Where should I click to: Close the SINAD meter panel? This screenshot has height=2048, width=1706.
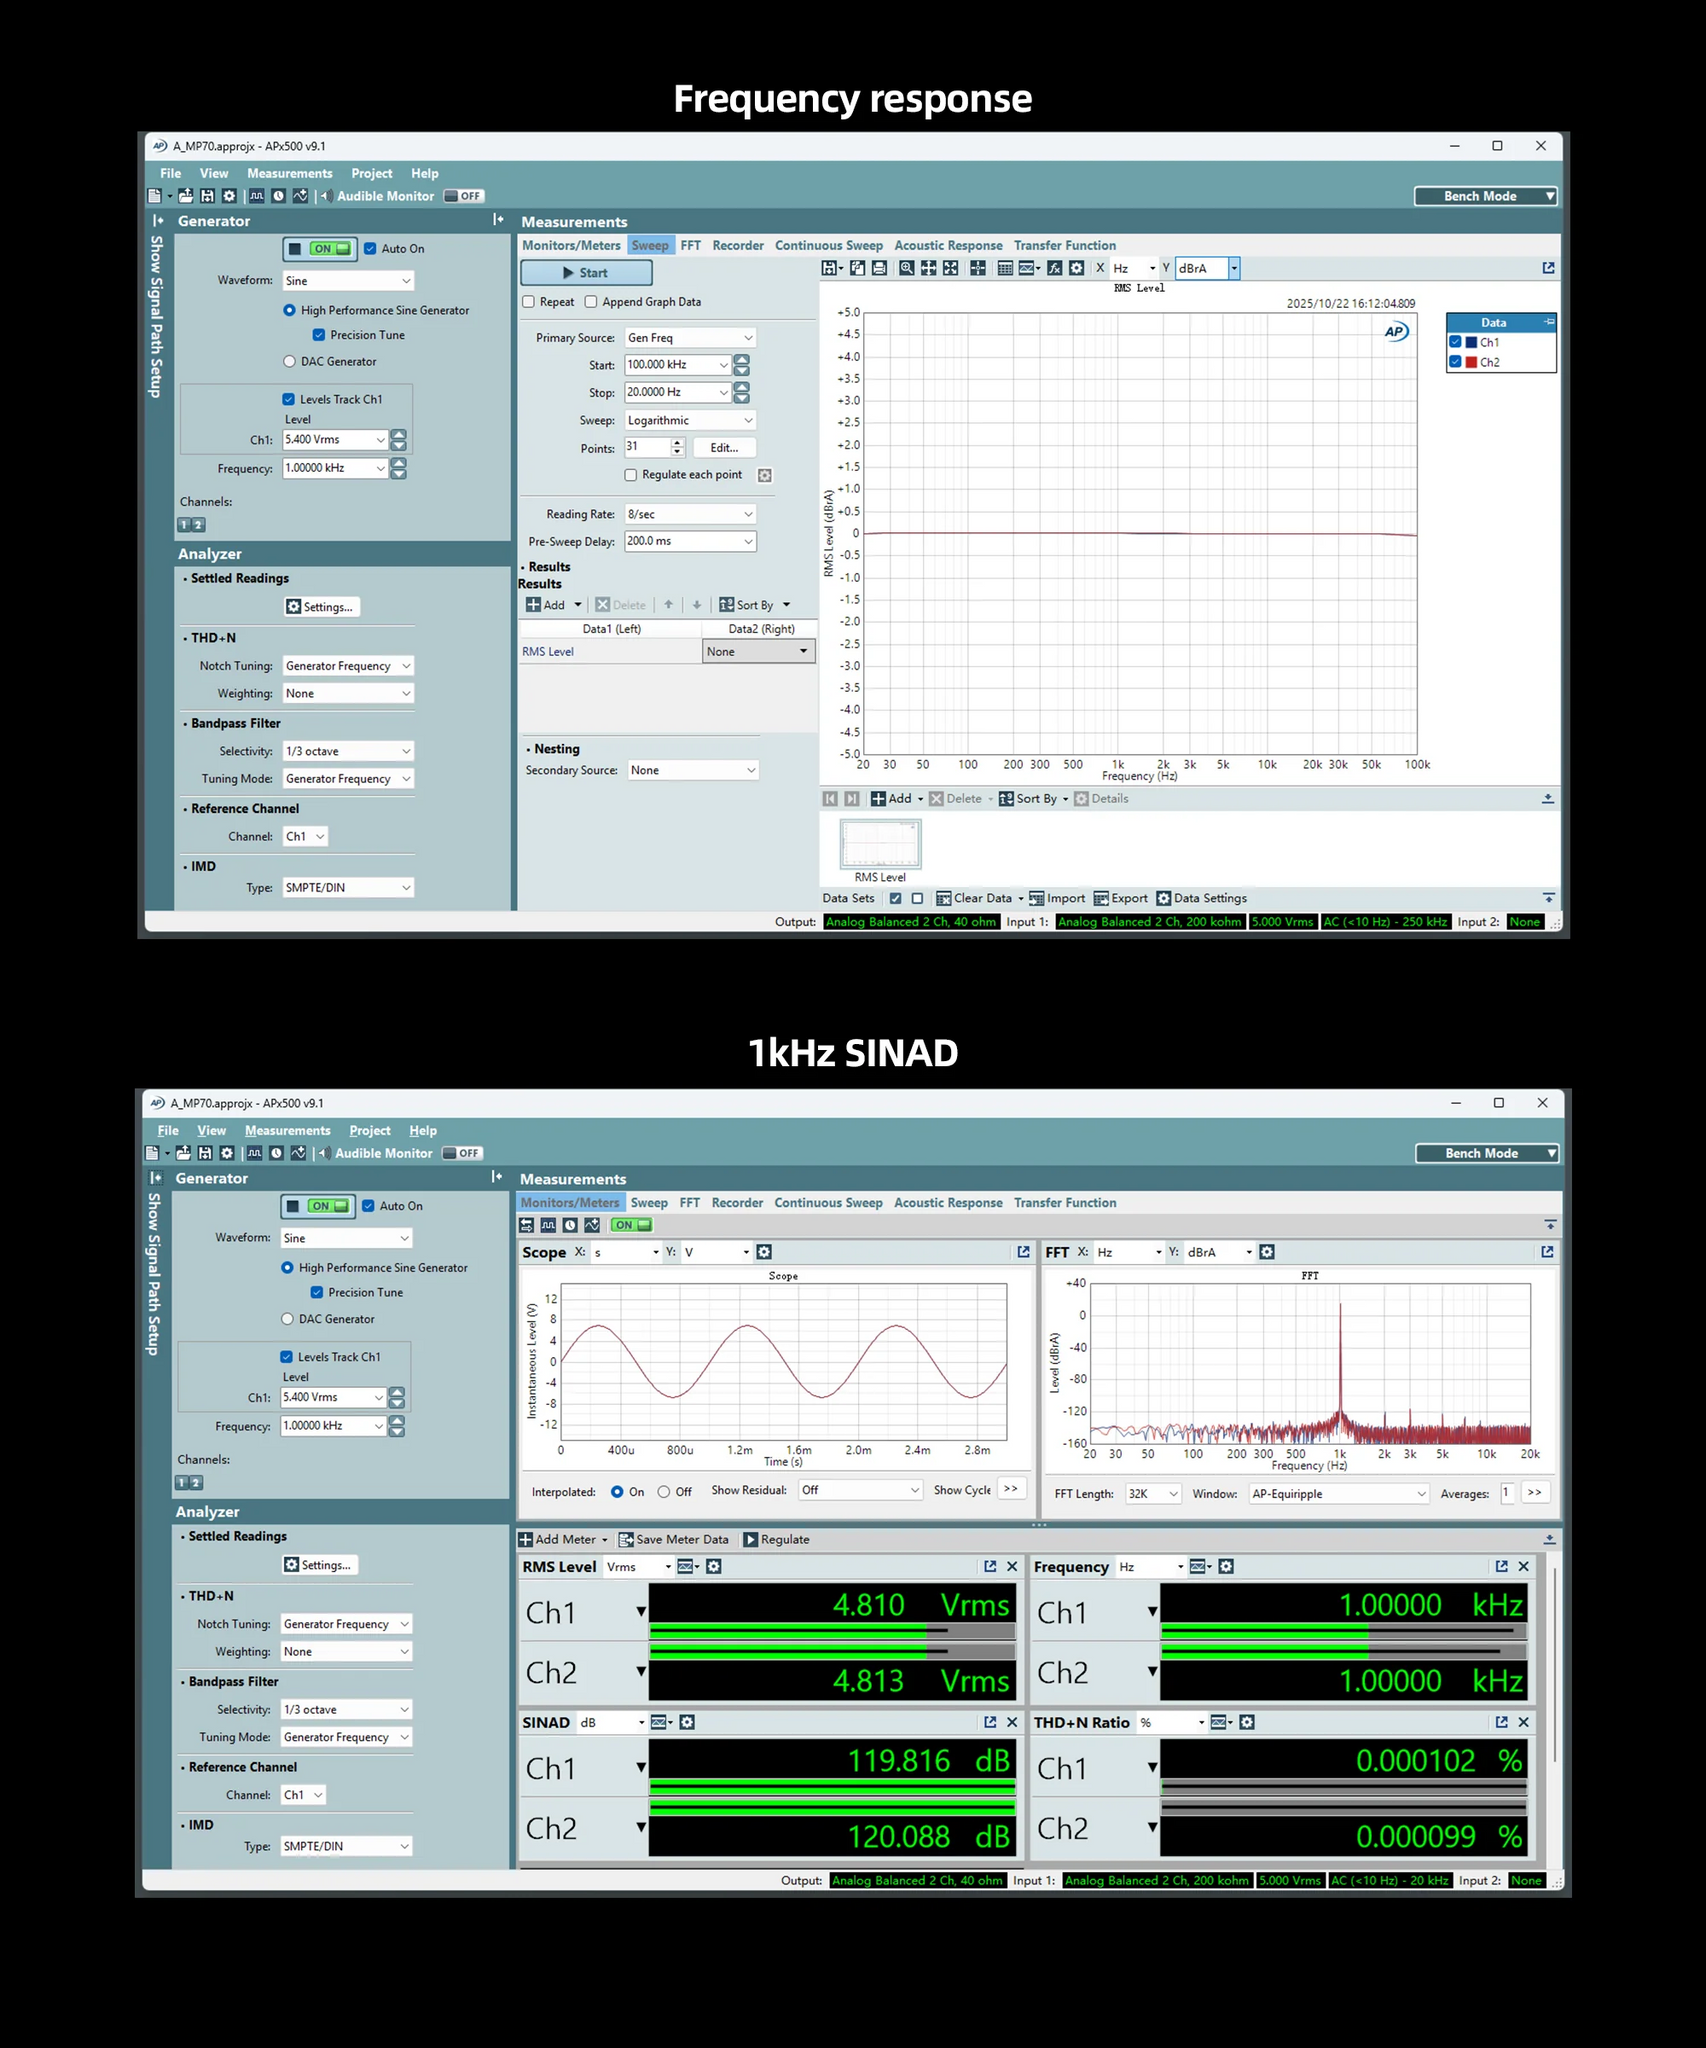[x=1012, y=1722]
